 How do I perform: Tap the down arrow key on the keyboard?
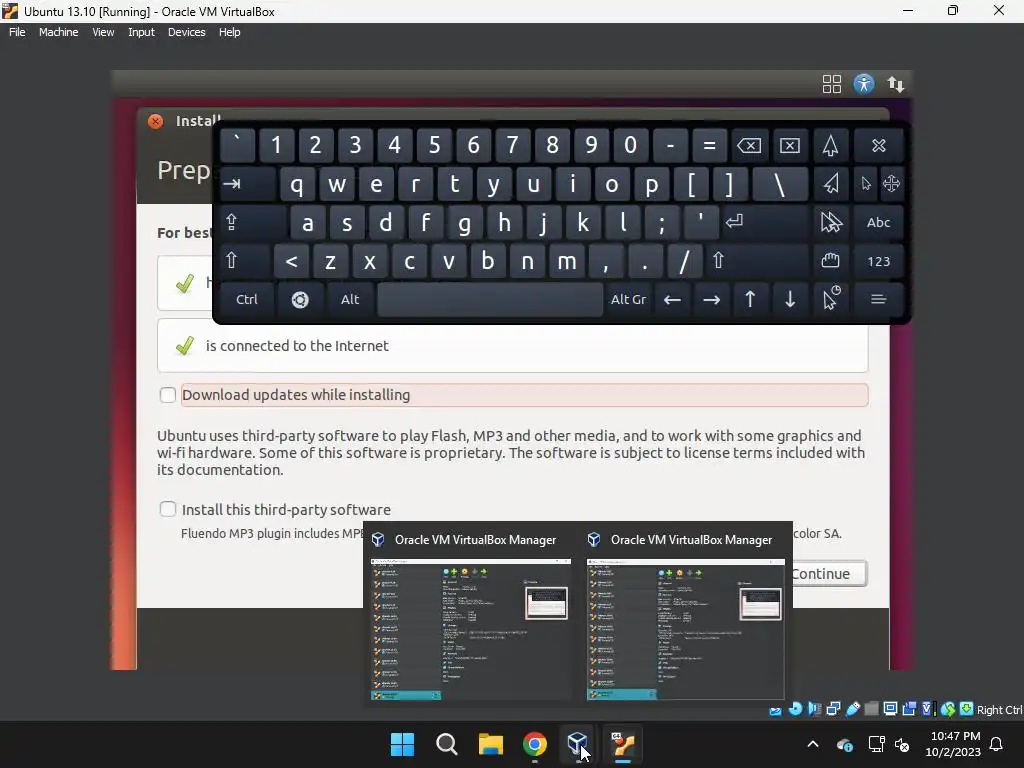click(x=790, y=299)
